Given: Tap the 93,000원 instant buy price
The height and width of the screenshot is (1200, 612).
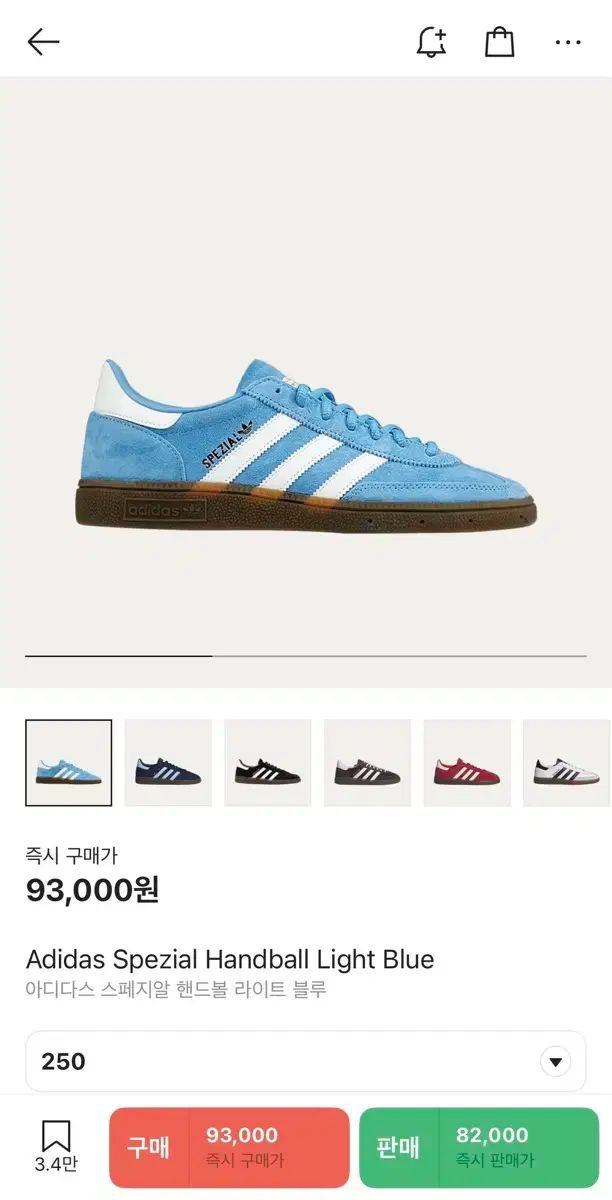Looking at the screenshot, I should [x=92, y=890].
